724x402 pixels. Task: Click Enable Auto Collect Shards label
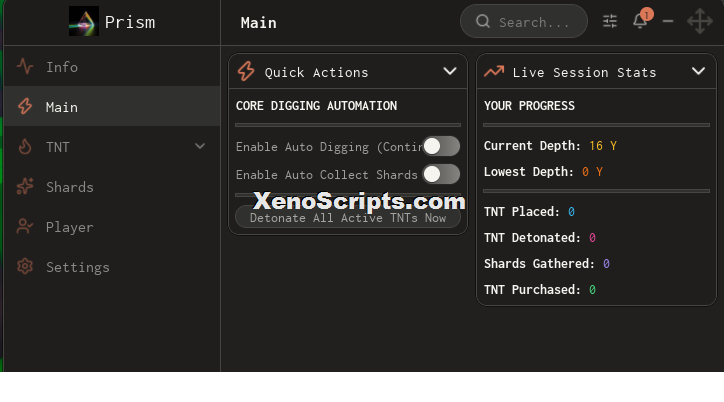tap(326, 174)
